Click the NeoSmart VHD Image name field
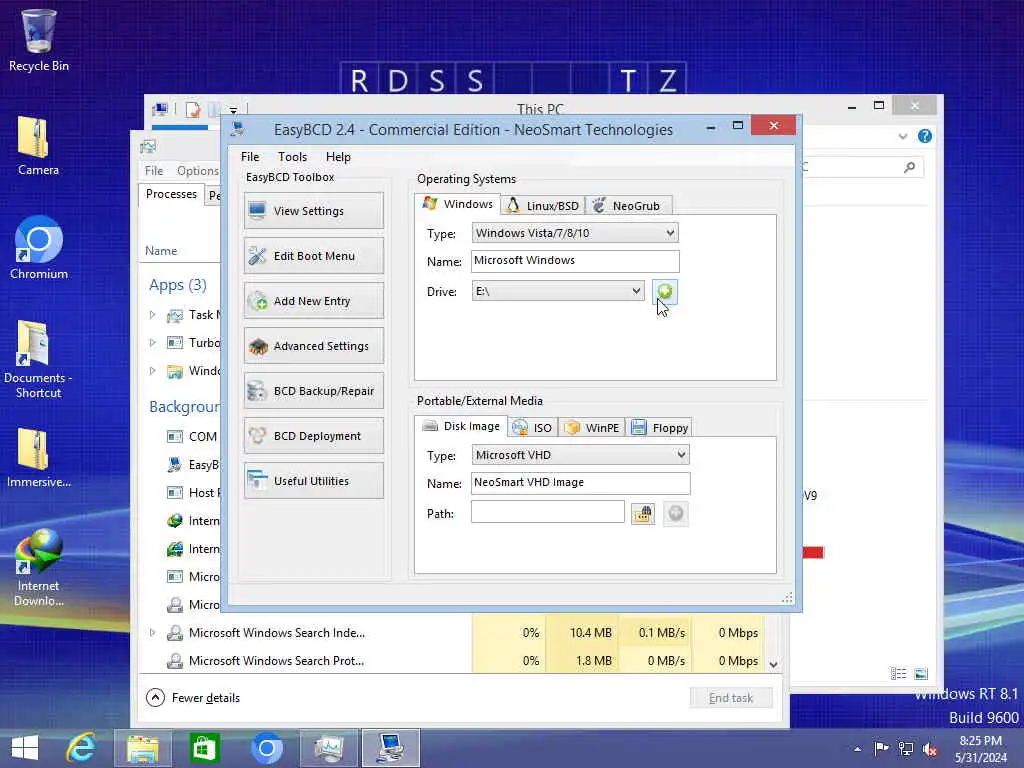 (x=580, y=483)
